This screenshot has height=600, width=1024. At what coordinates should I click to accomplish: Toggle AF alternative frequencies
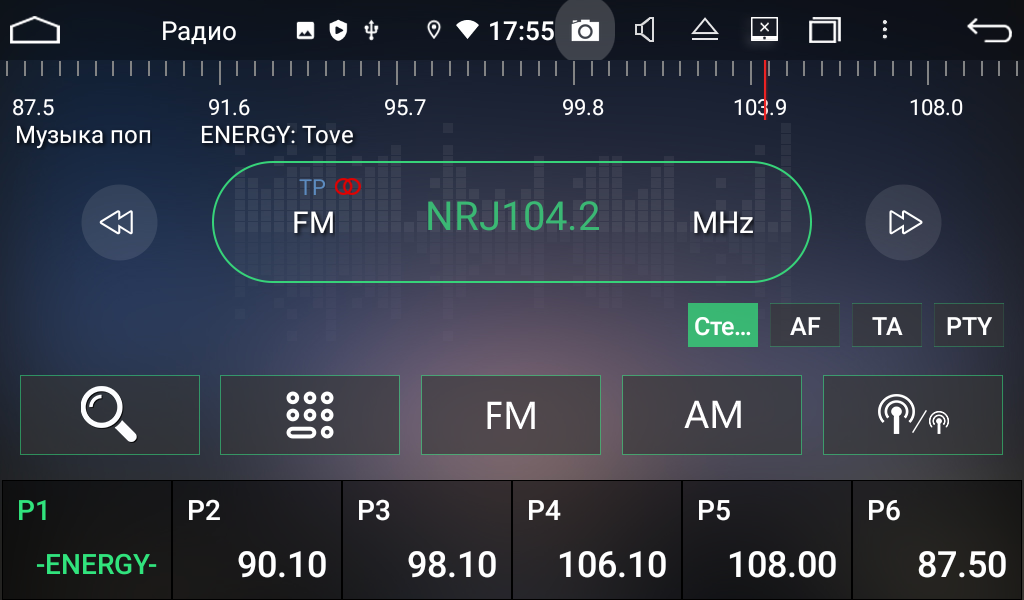[805, 325]
